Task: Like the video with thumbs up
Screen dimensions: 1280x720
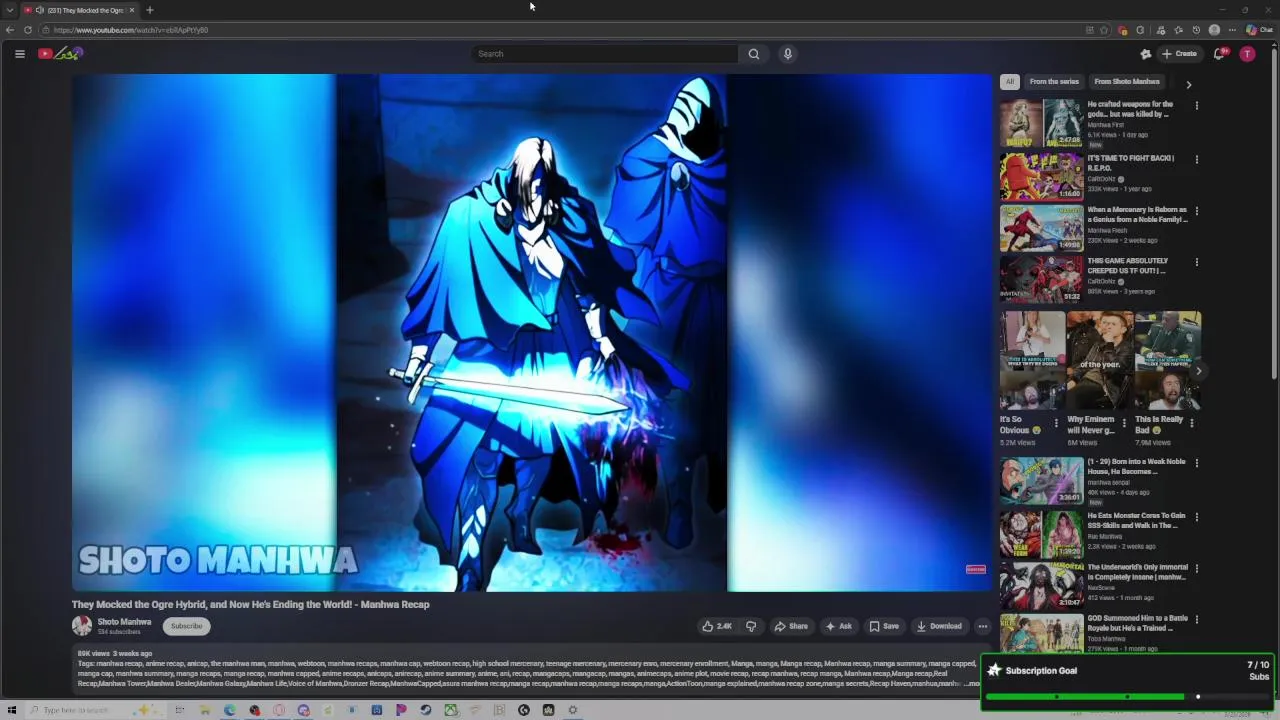Action: point(717,626)
